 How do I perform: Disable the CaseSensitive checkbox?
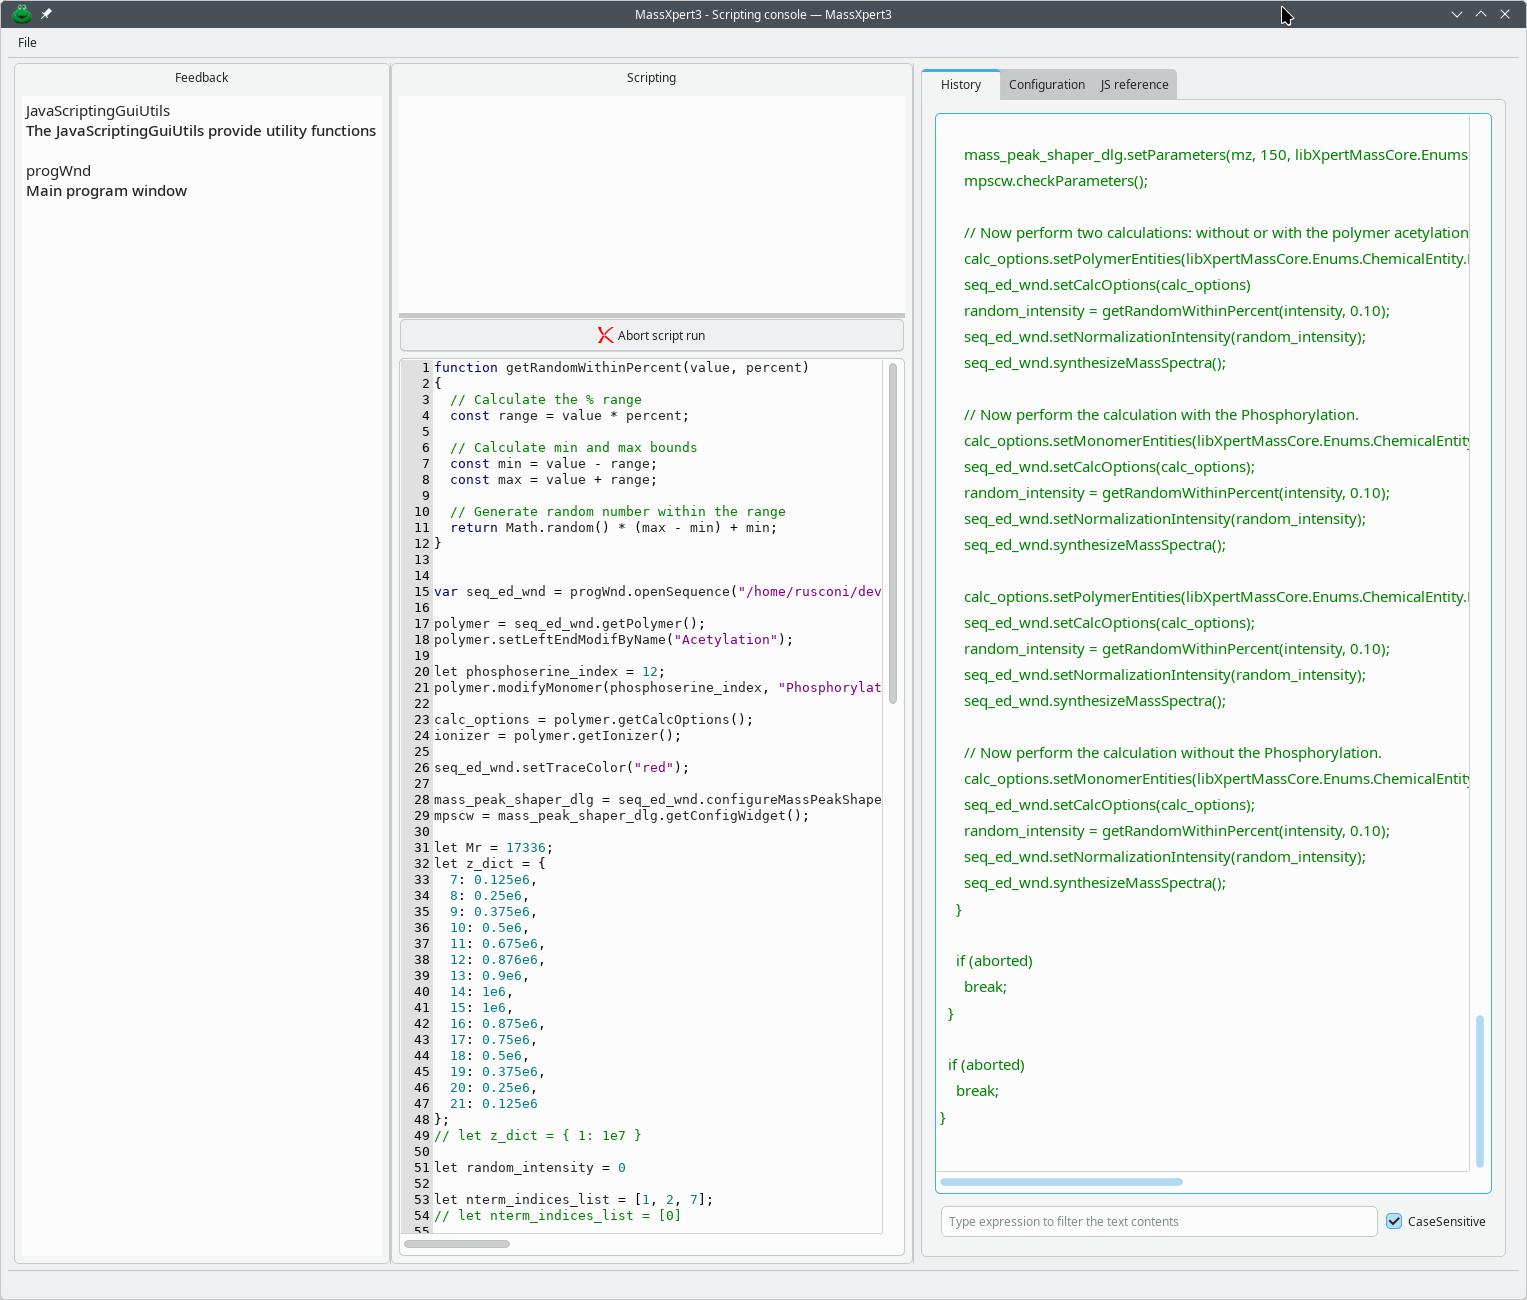[x=1394, y=1221]
